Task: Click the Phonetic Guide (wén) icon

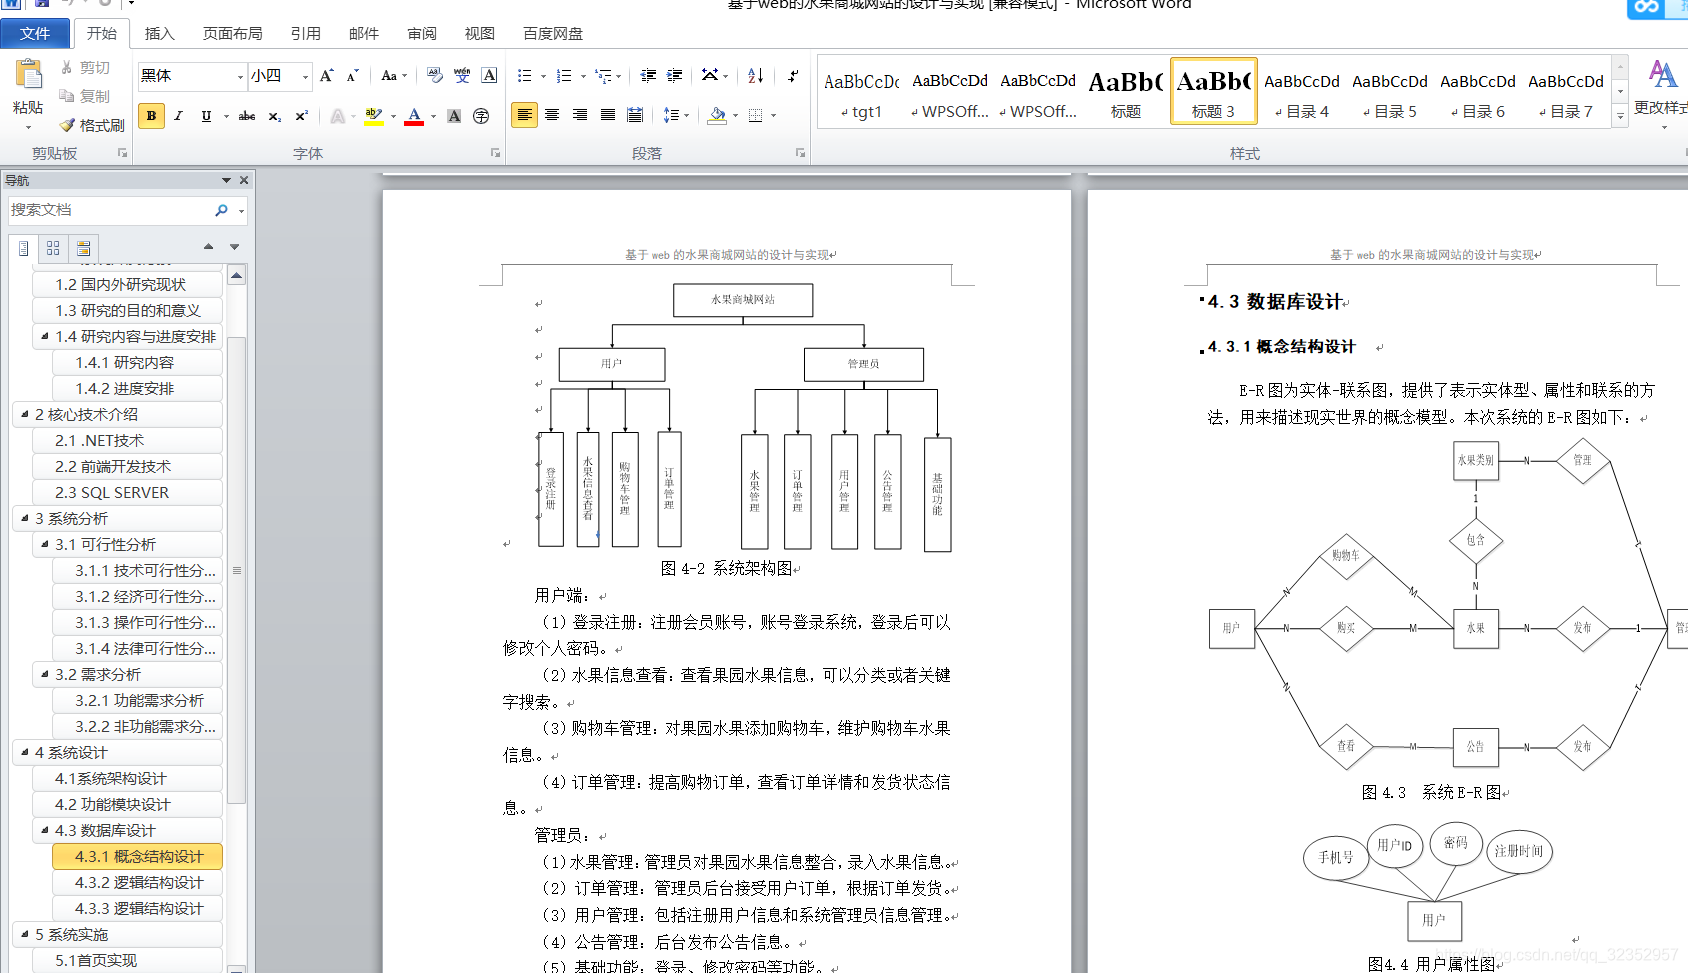Action: [x=461, y=76]
